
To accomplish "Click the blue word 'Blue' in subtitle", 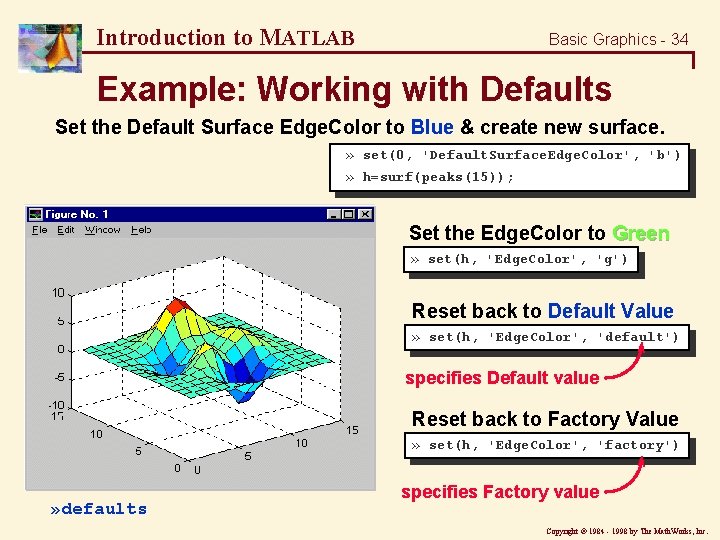I will pos(432,127).
